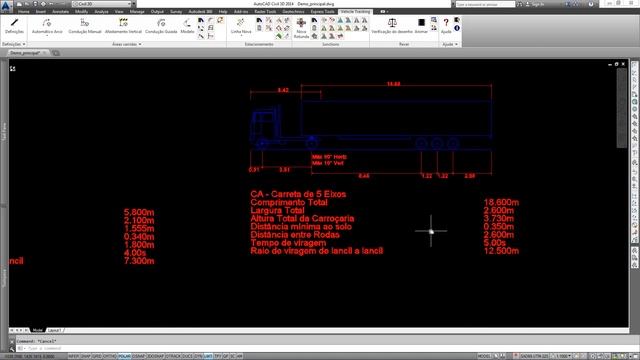Image resolution: width=640 pixels, height=360 pixels.
Task: Click the 'Comprimento Total' label
Action: [x=289, y=202]
